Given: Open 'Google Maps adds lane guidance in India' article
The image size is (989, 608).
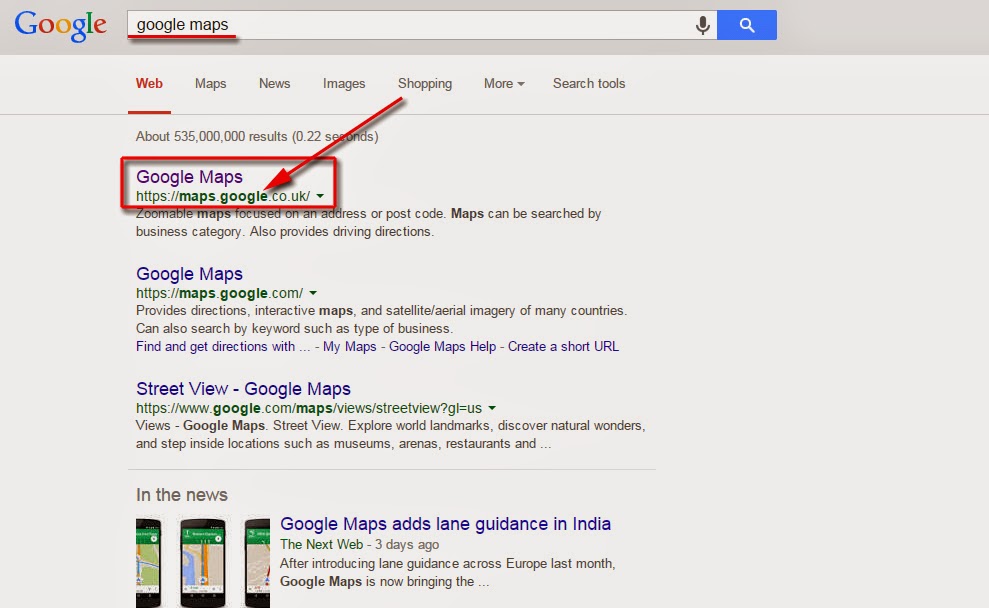Looking at the screenshot, I should click(x=445, y=524).
